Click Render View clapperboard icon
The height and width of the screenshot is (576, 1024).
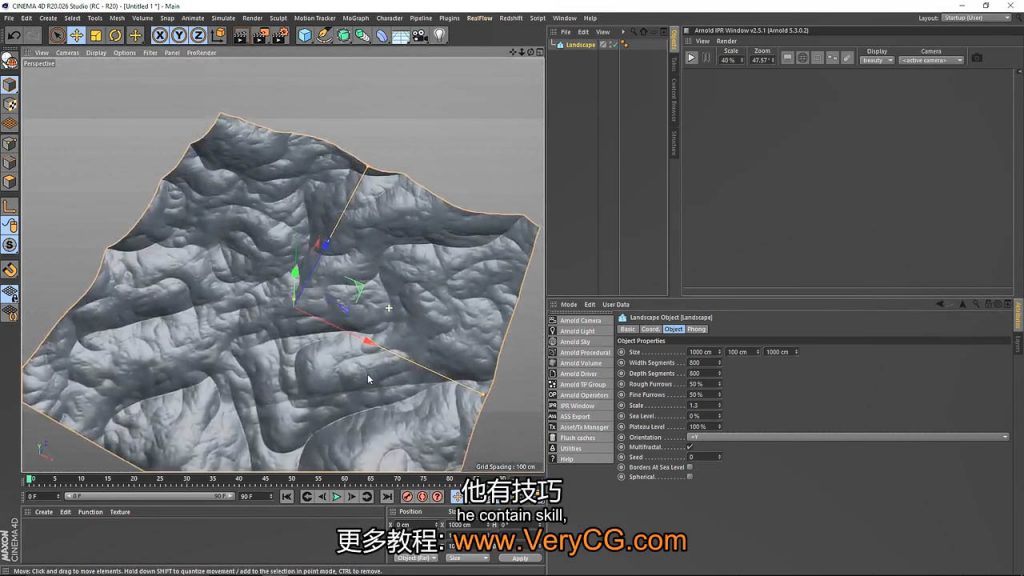tap(240, 35)
